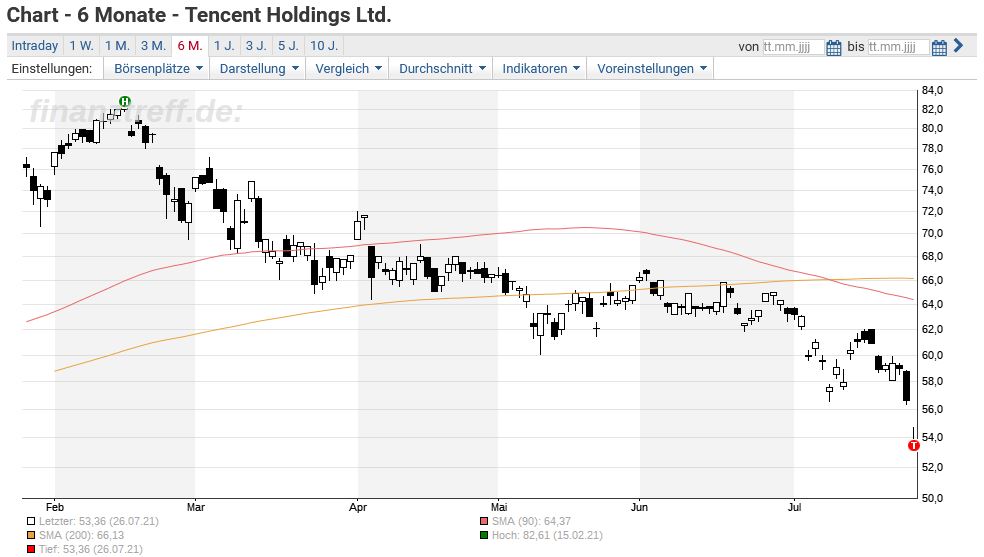Image resolution: width=984 pixels, height=557 pixels.
Task: Click the green Hoch legend swatch
Action: point(483,536)
